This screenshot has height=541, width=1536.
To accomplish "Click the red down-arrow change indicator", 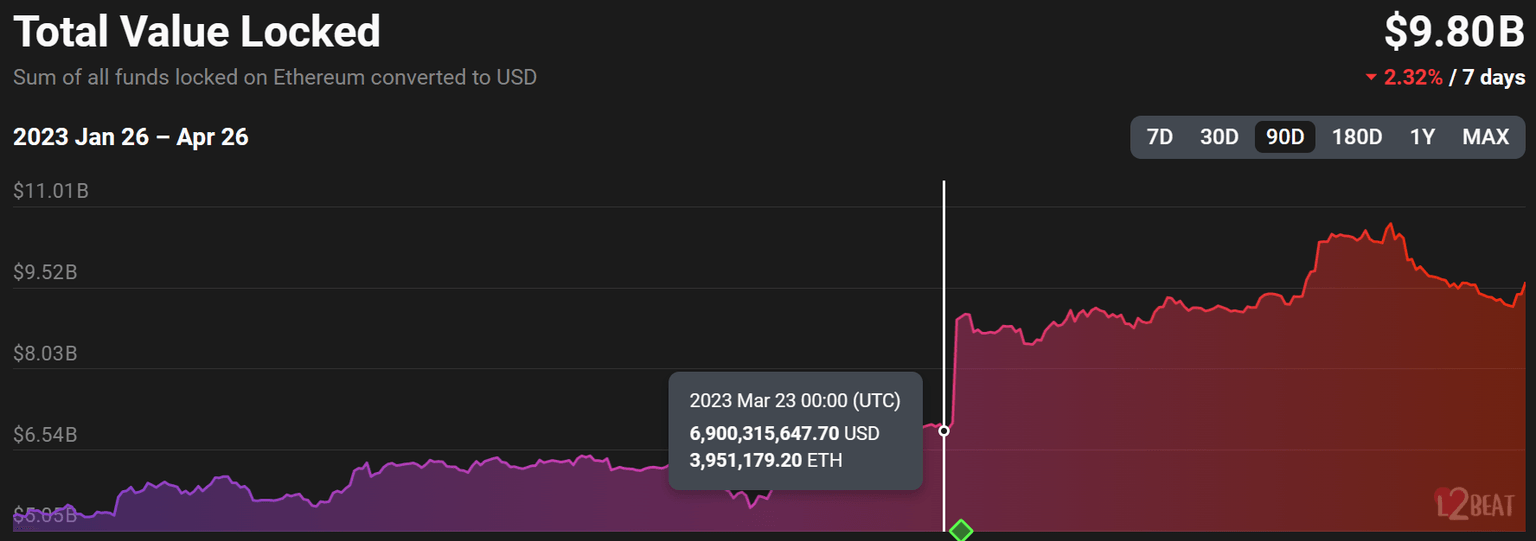I will pyautogui.click(x=1371, y=78).
